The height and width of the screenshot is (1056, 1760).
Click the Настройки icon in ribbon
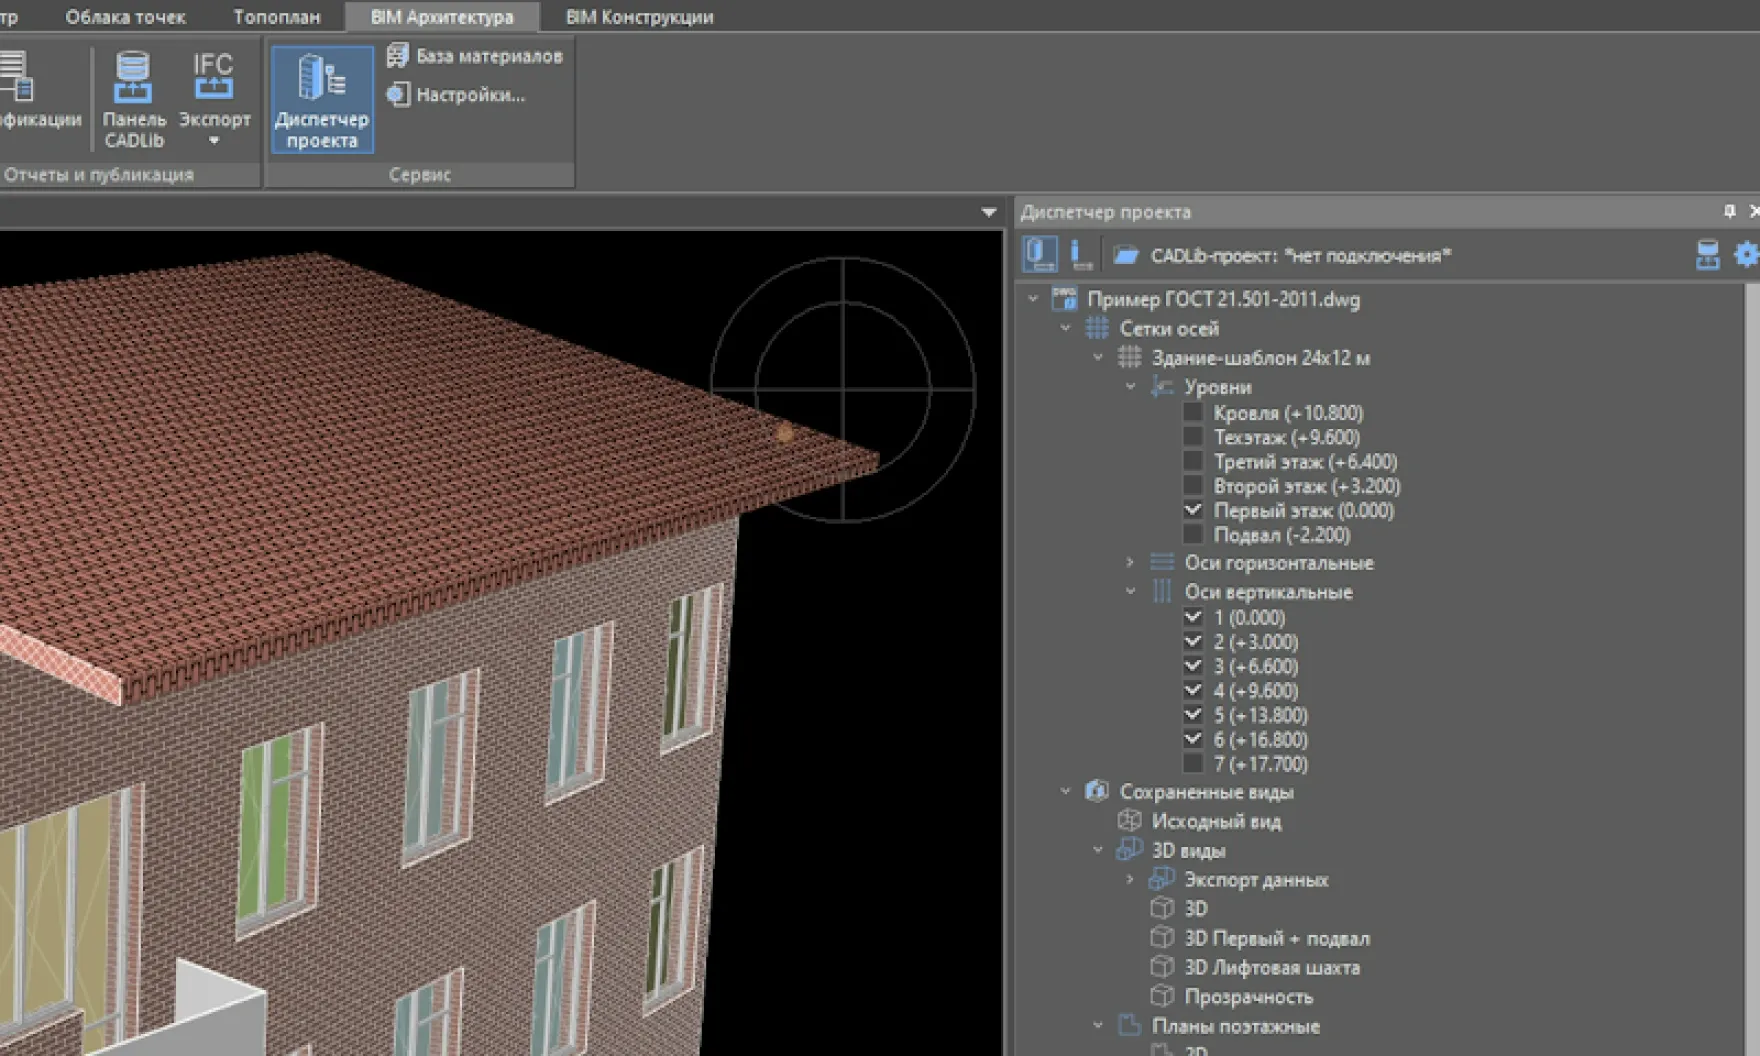[x=398, y=95]
